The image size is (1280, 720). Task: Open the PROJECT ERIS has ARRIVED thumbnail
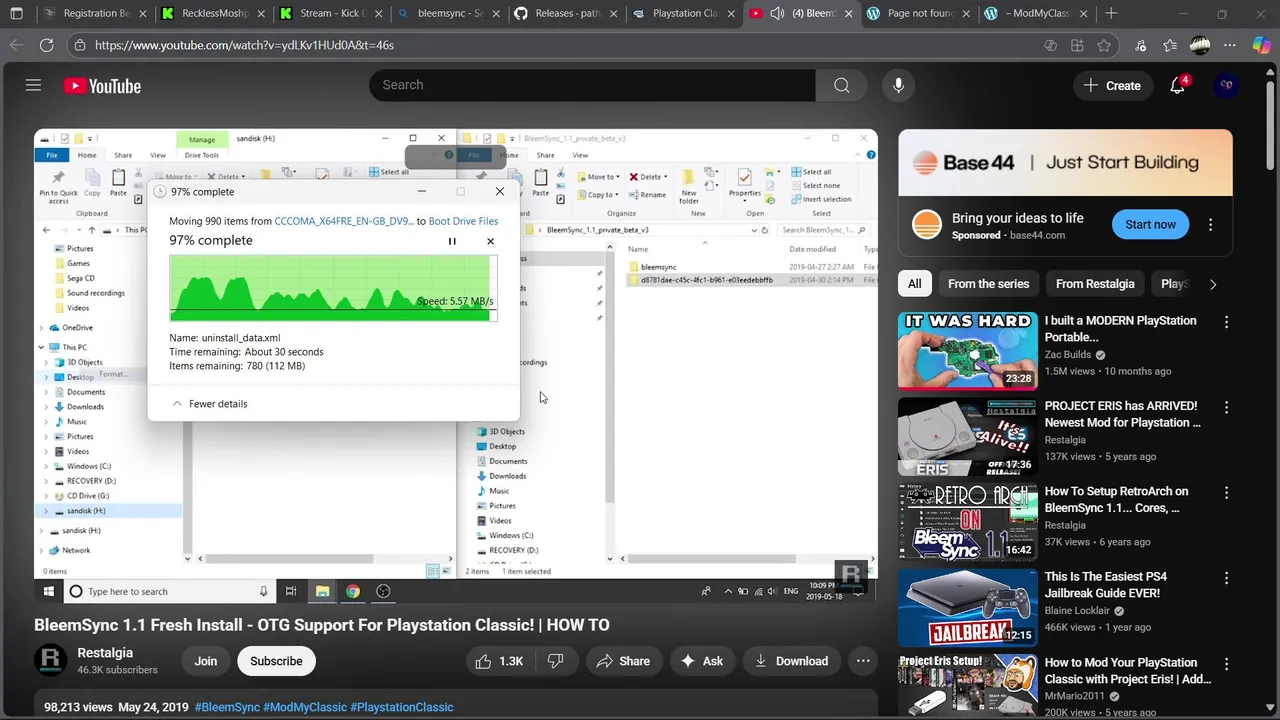coord(967,436)
